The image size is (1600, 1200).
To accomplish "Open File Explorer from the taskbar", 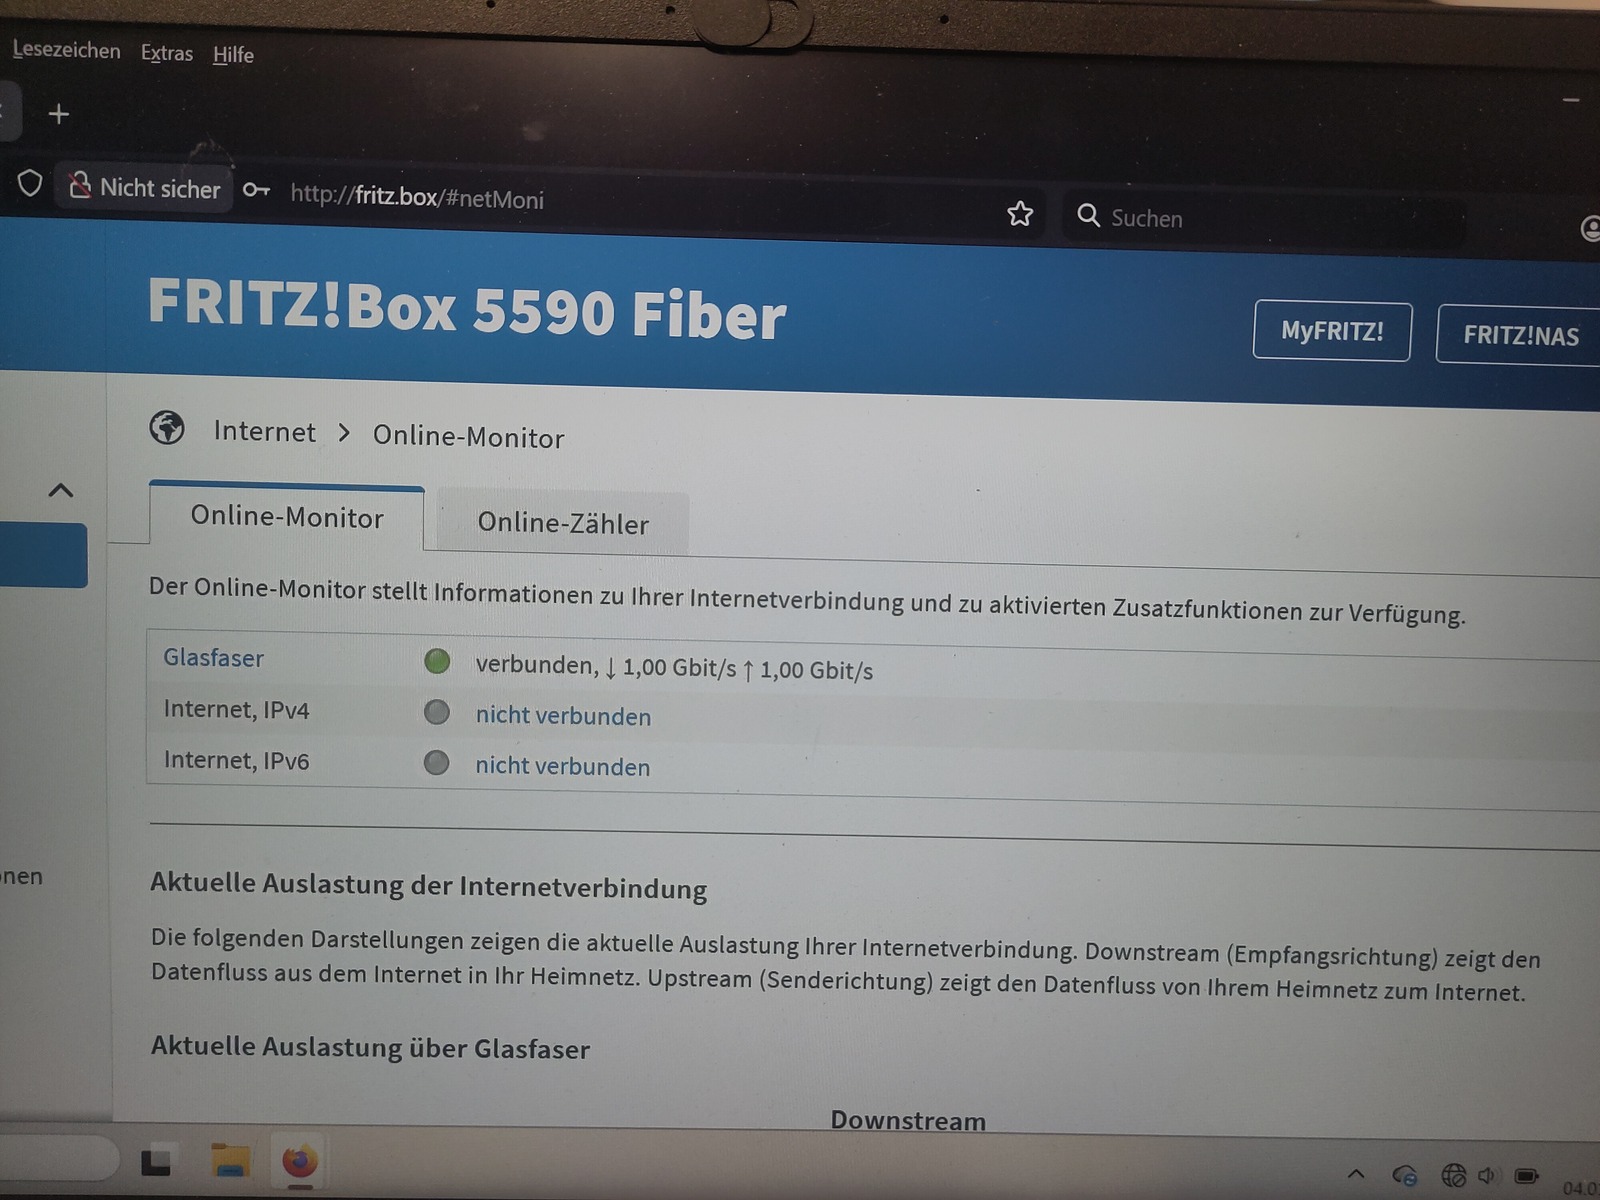I will point(230,1161).
